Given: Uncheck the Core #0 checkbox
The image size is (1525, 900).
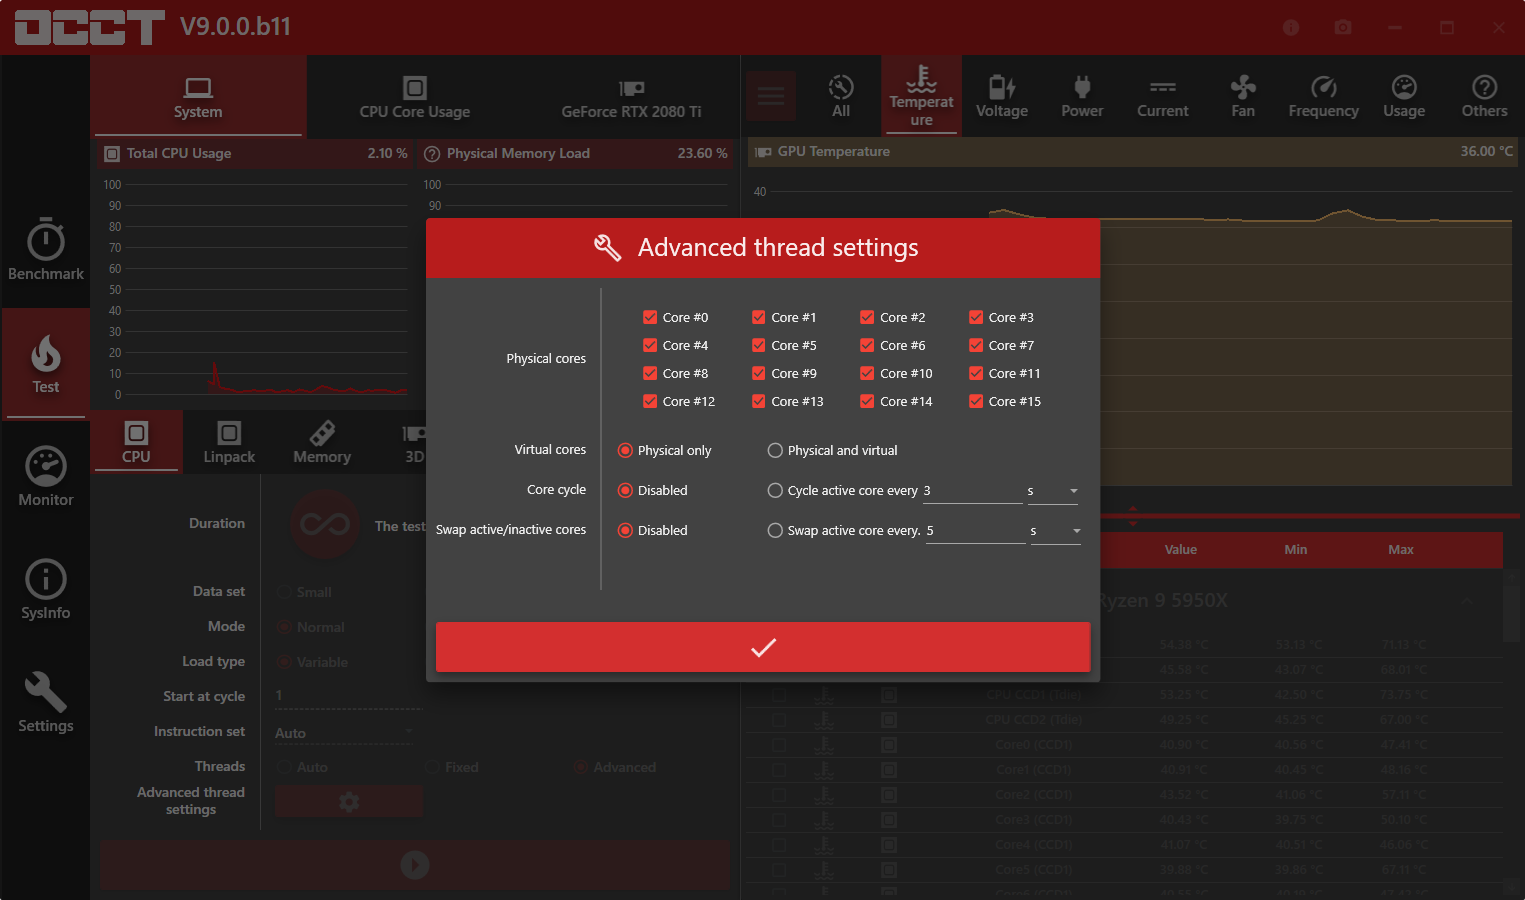Looking at the screenshot, I should [650, 317].
